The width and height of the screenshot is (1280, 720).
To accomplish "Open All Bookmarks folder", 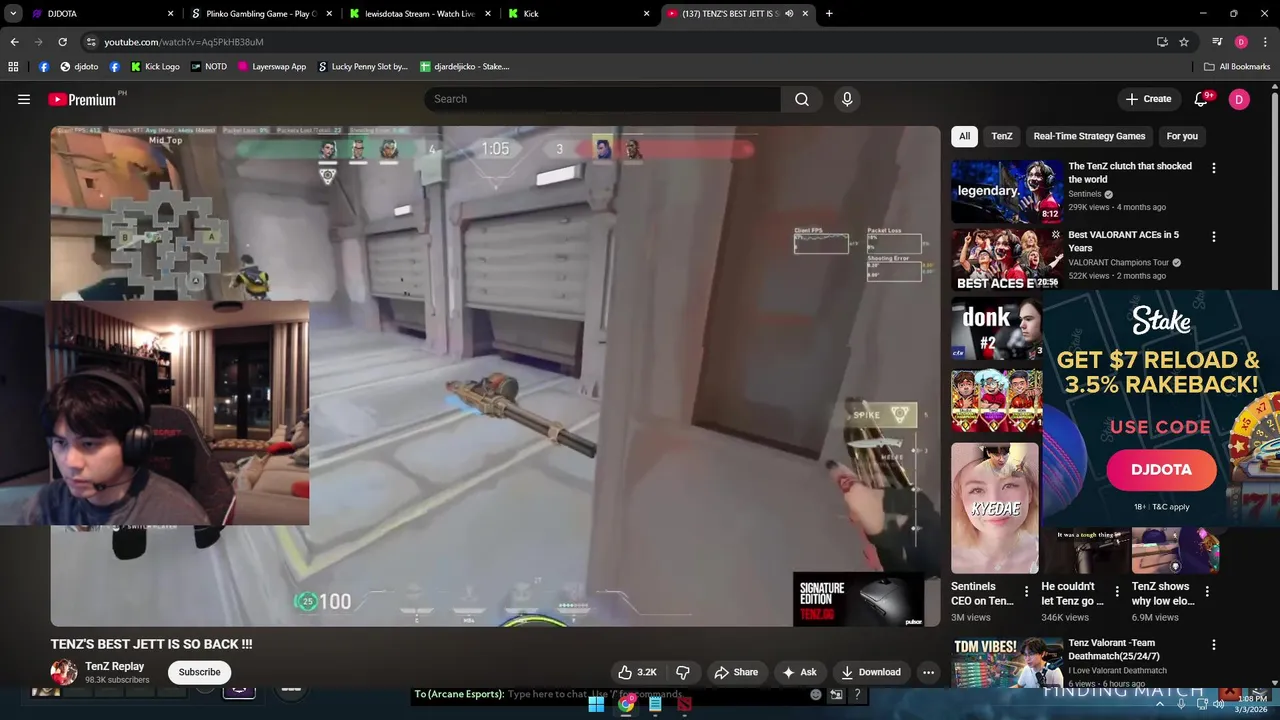I will 1237,67.
